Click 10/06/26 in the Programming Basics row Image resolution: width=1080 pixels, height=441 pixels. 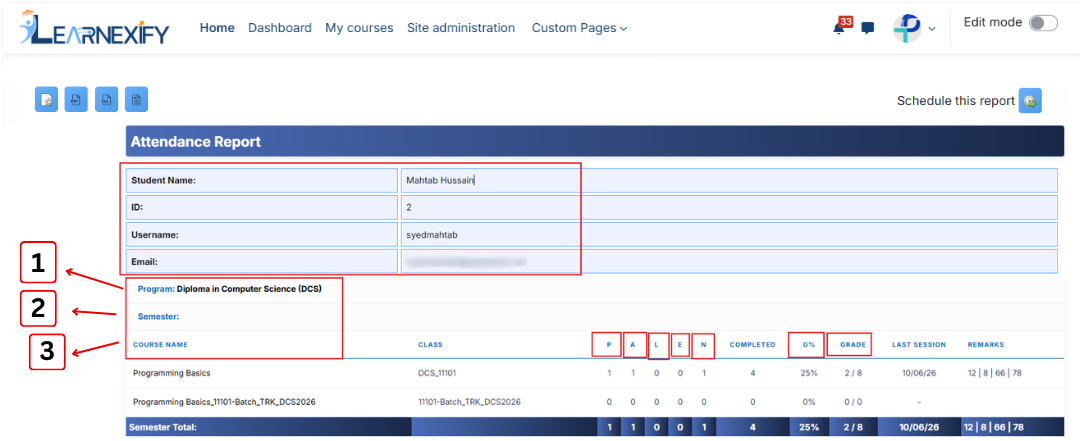919,373
